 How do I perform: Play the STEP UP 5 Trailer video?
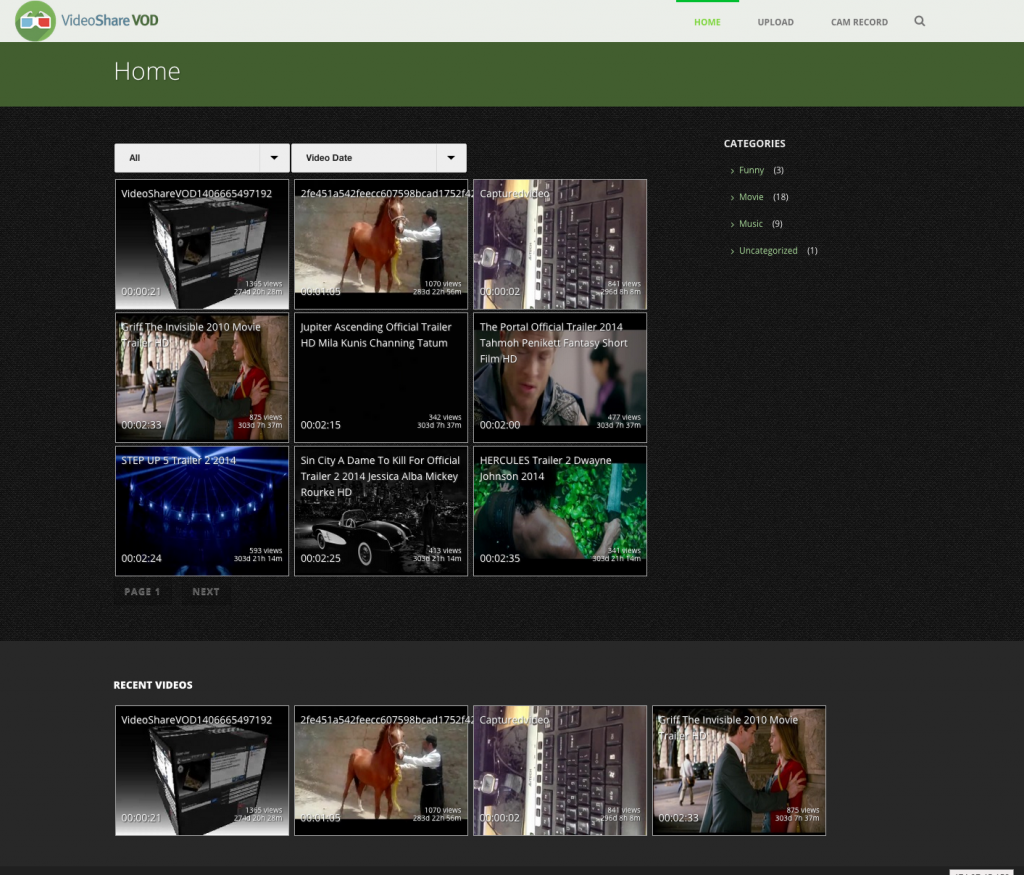click(202, 511)
